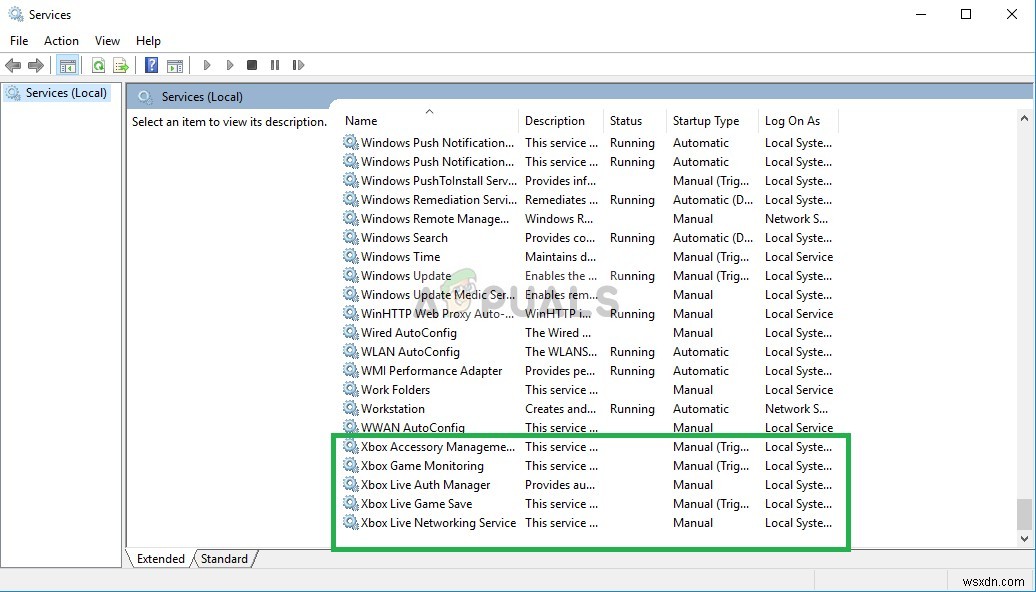The width and height of the screenshot is (1036, 592).
Task: Open the Action menu
Action: pos(61,41)
